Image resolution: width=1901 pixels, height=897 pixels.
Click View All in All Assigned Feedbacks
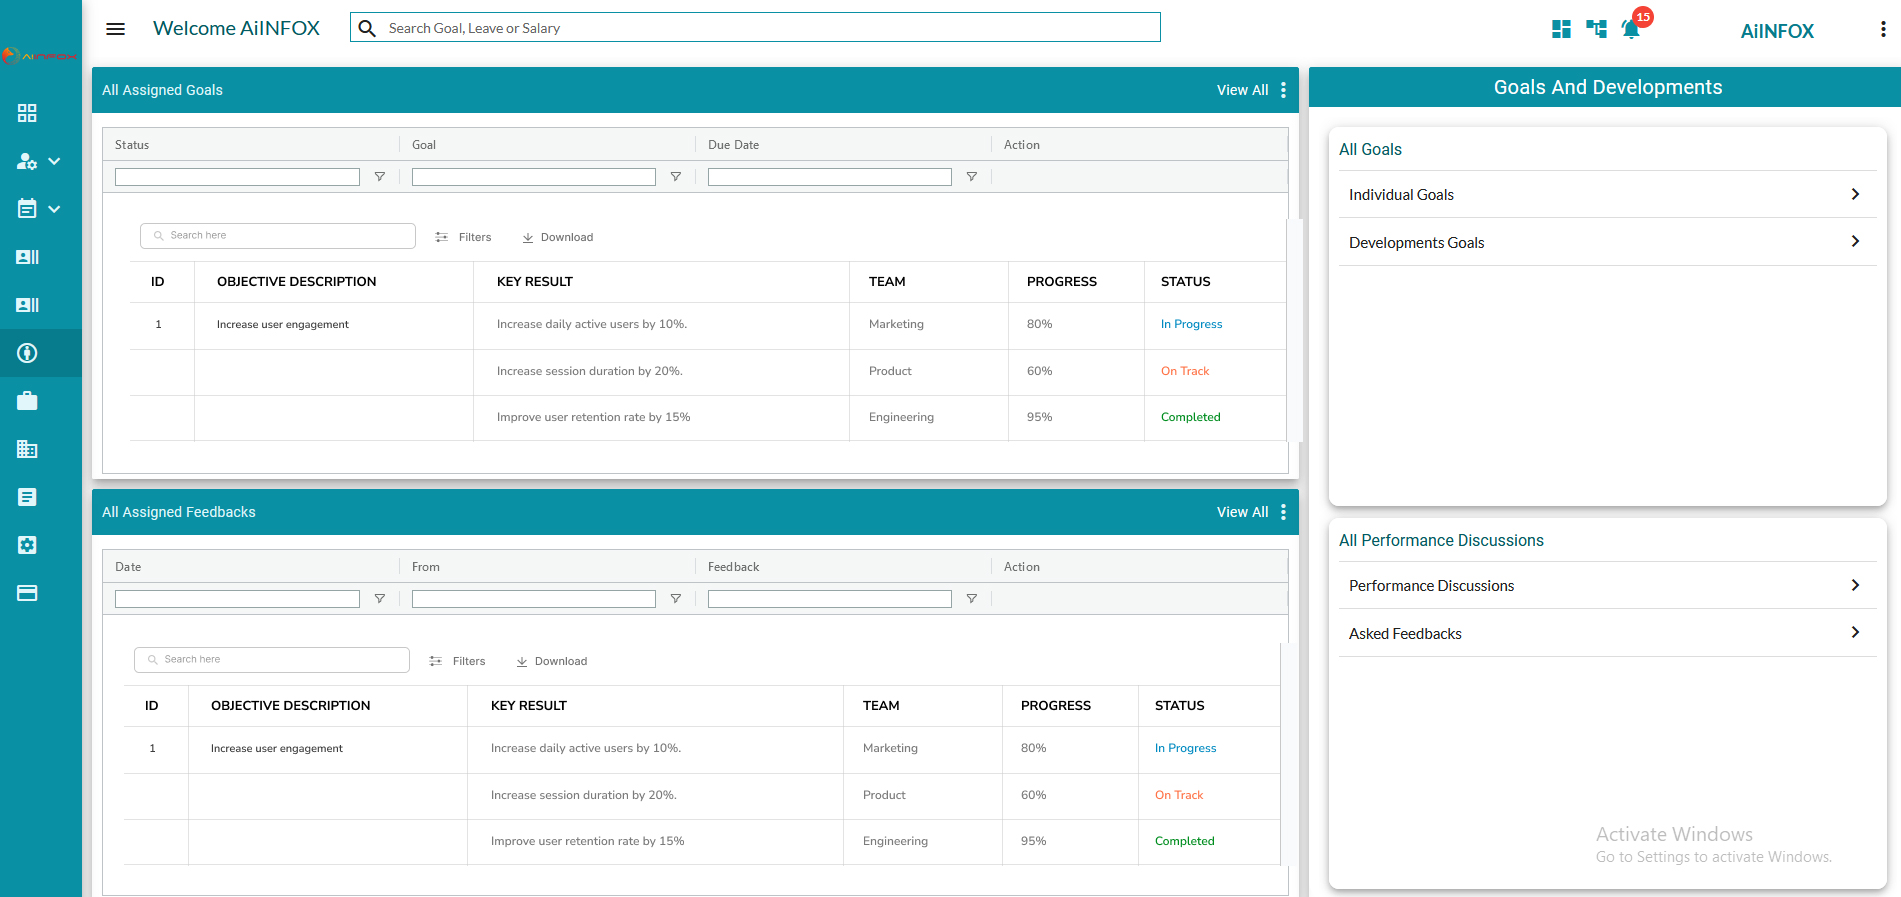(1242, 512)
